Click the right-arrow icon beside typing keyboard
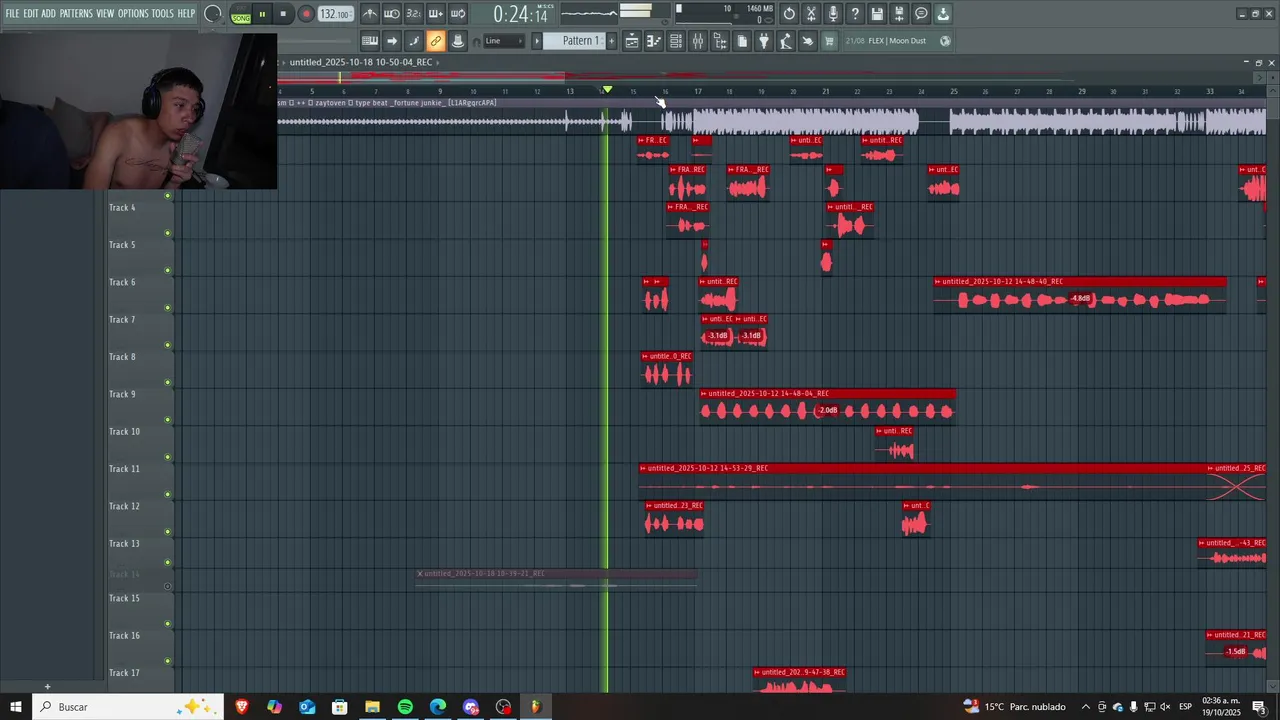1280x720 pixels. (x=392, y=41)
